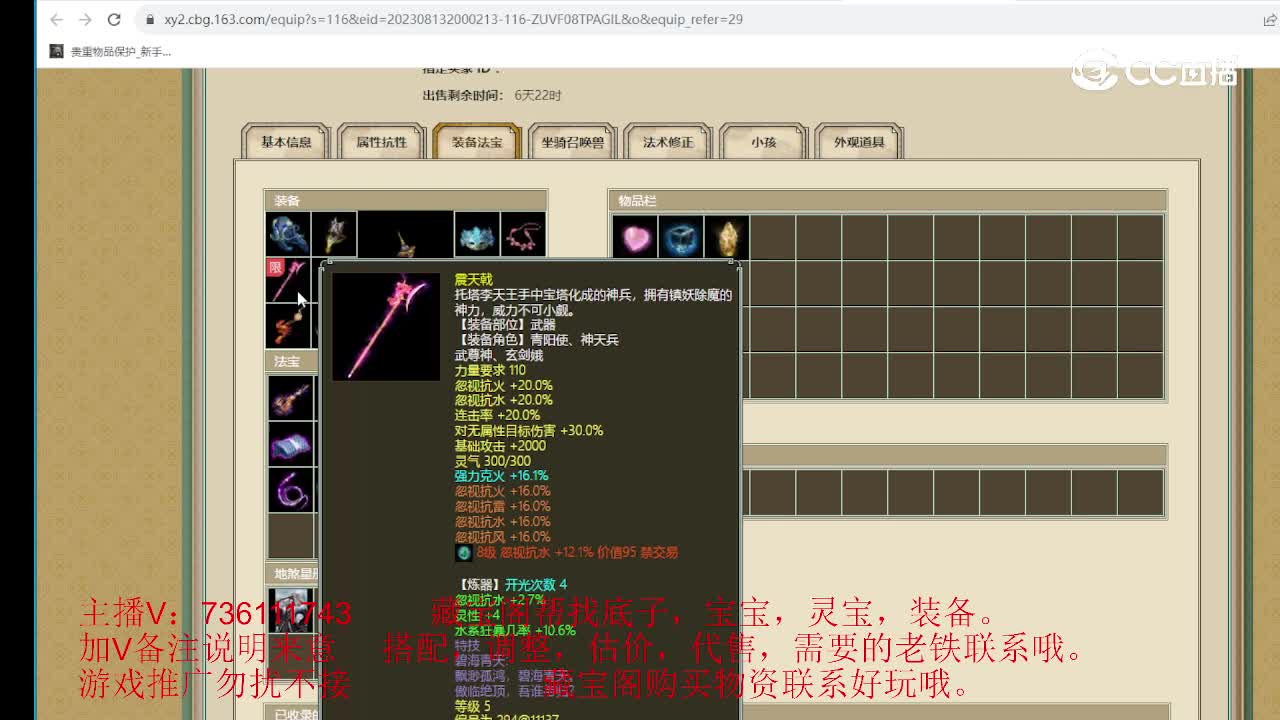Click the 法宝 section header
The image size is (1280, 720).
(x=291, y=361)
